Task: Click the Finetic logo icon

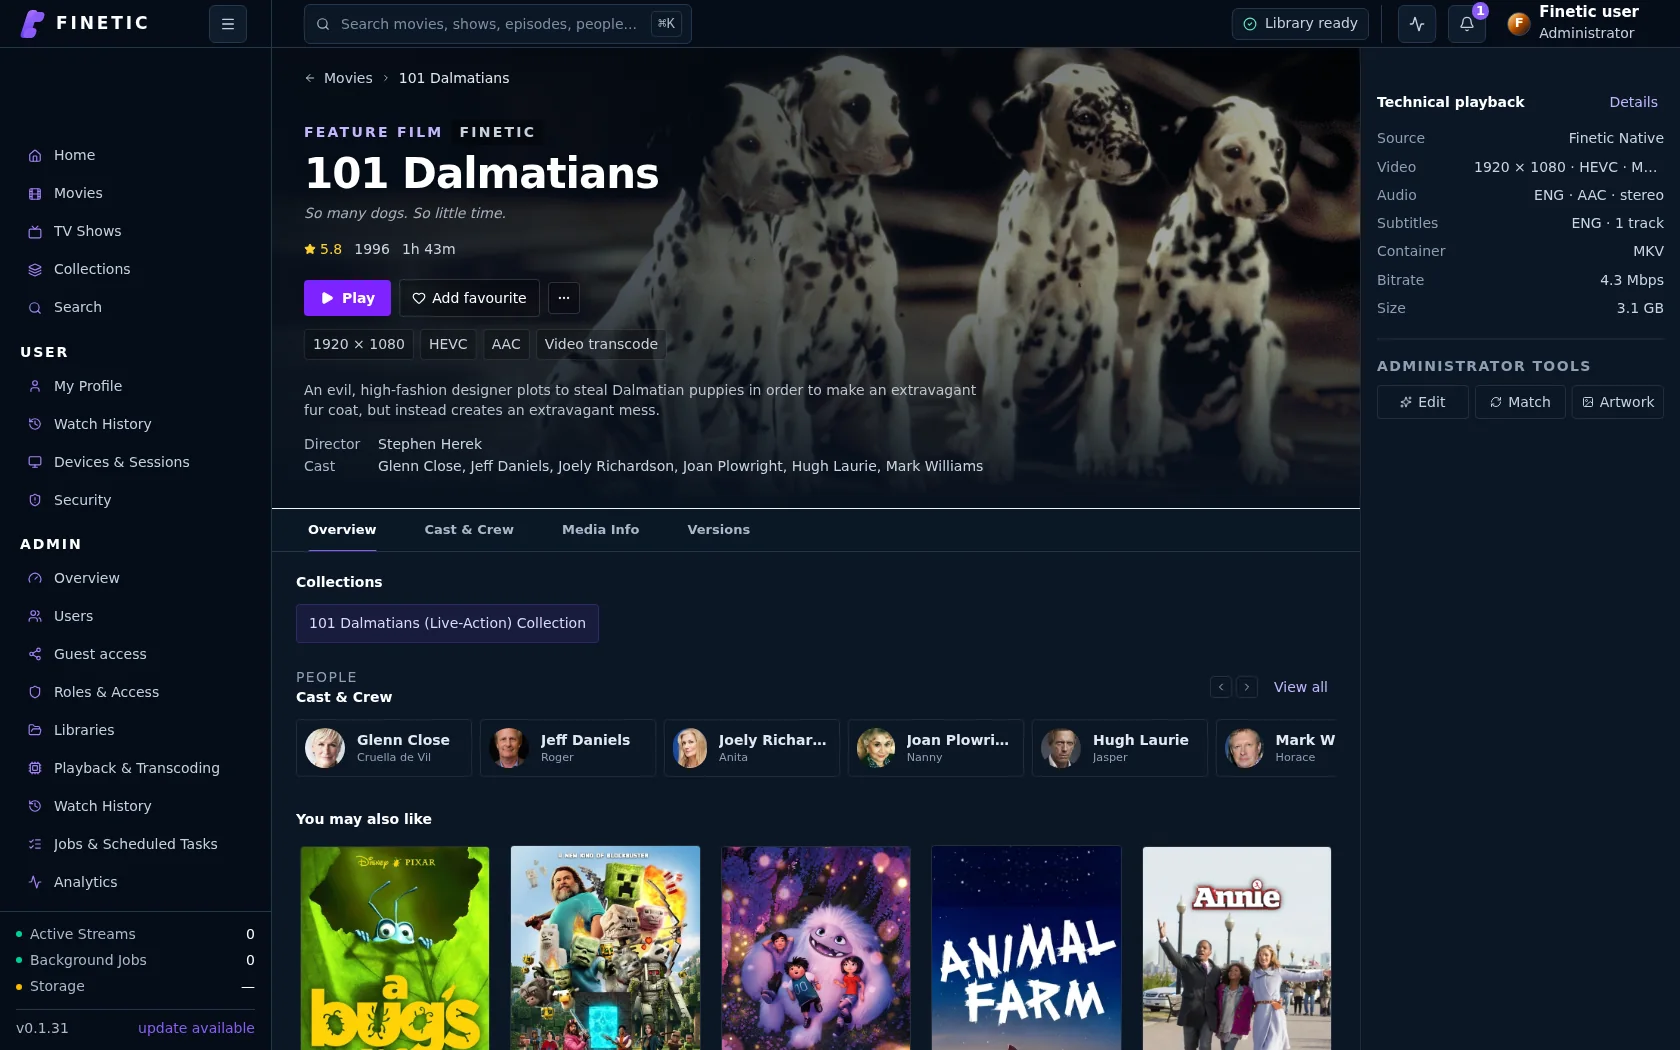Action: [32, 23]
